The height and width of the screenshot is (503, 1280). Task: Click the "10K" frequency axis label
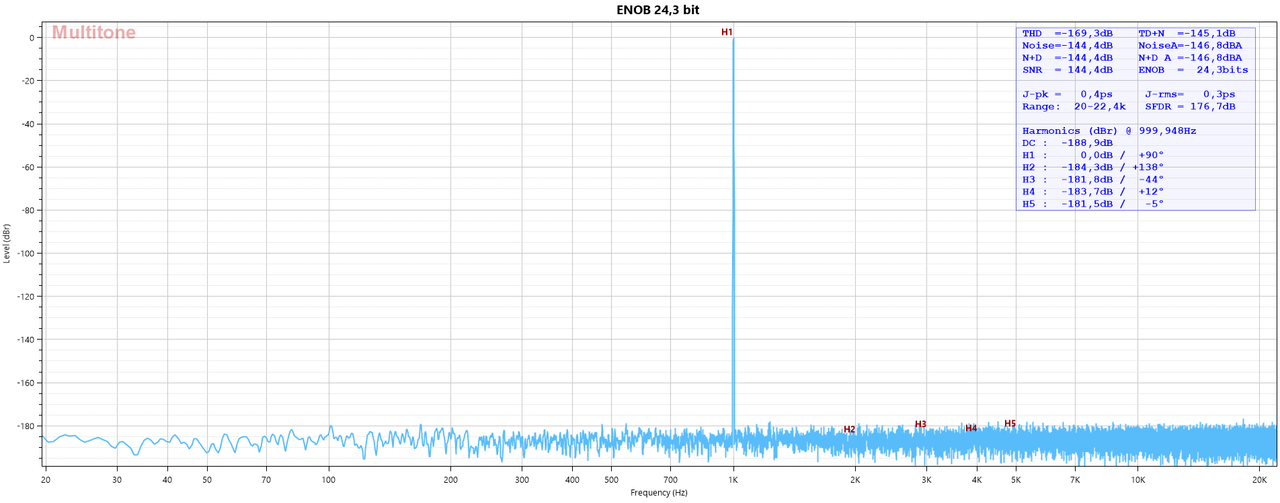1138,479
